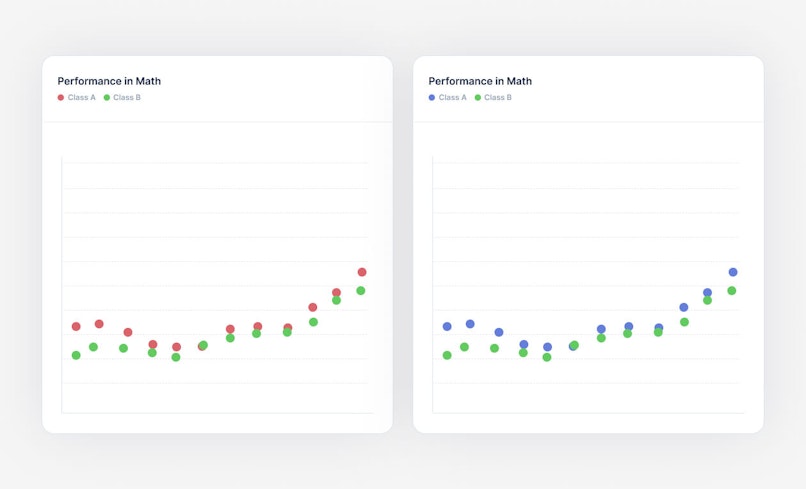Pick the lowest green point in right chart
Viewport: 806px width, 489px height.
tap(547, 357)
